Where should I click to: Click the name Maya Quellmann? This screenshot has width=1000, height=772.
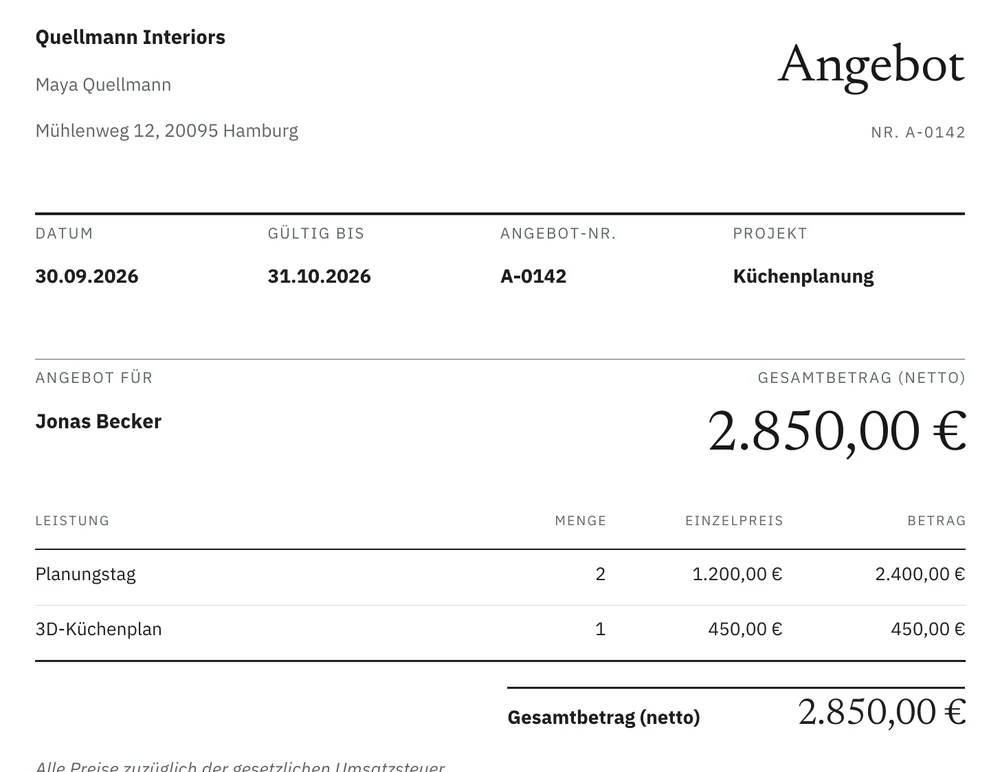(103, 85)
